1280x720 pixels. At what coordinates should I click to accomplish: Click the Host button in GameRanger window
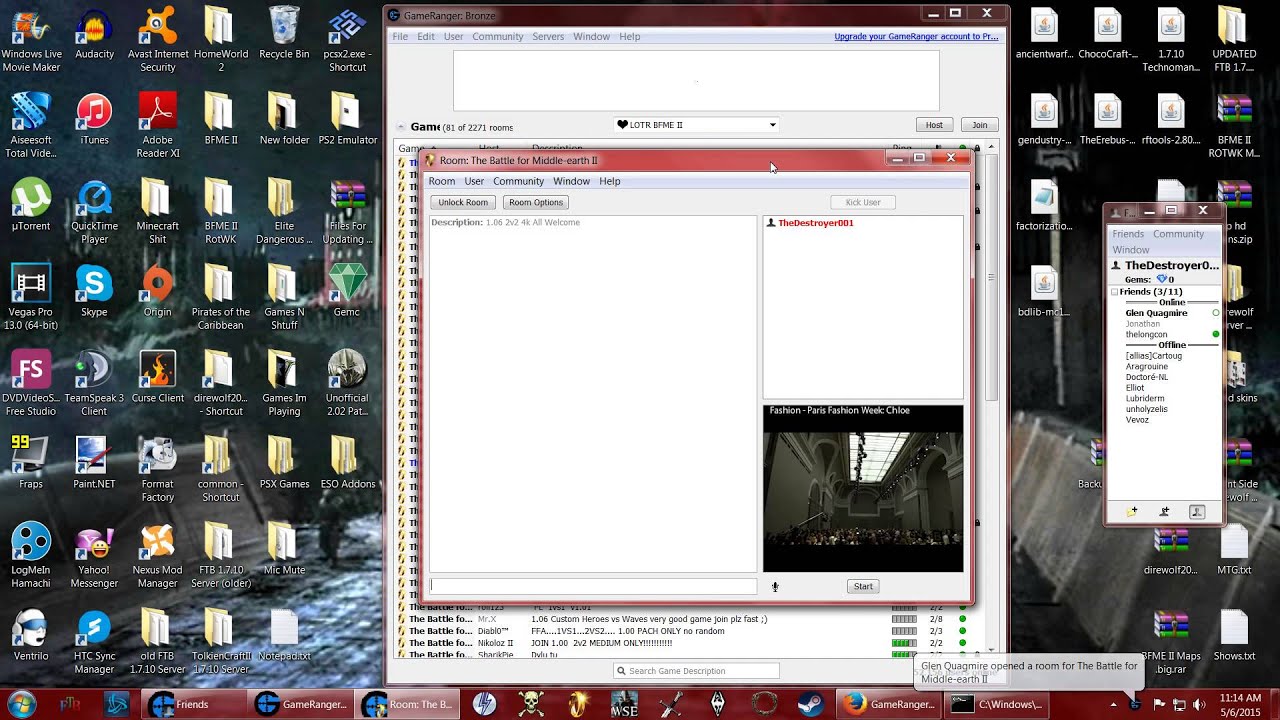(x=934, y=125)
